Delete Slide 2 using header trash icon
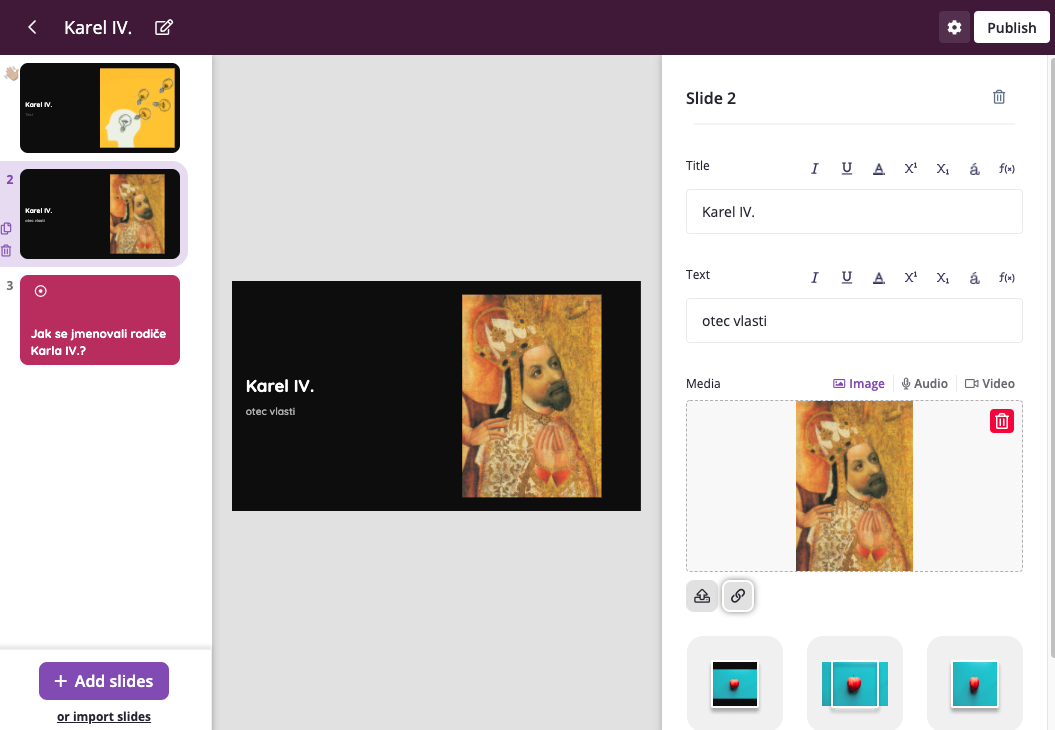Viewport: 1055px width, 730px height. [x=999, y=98]
